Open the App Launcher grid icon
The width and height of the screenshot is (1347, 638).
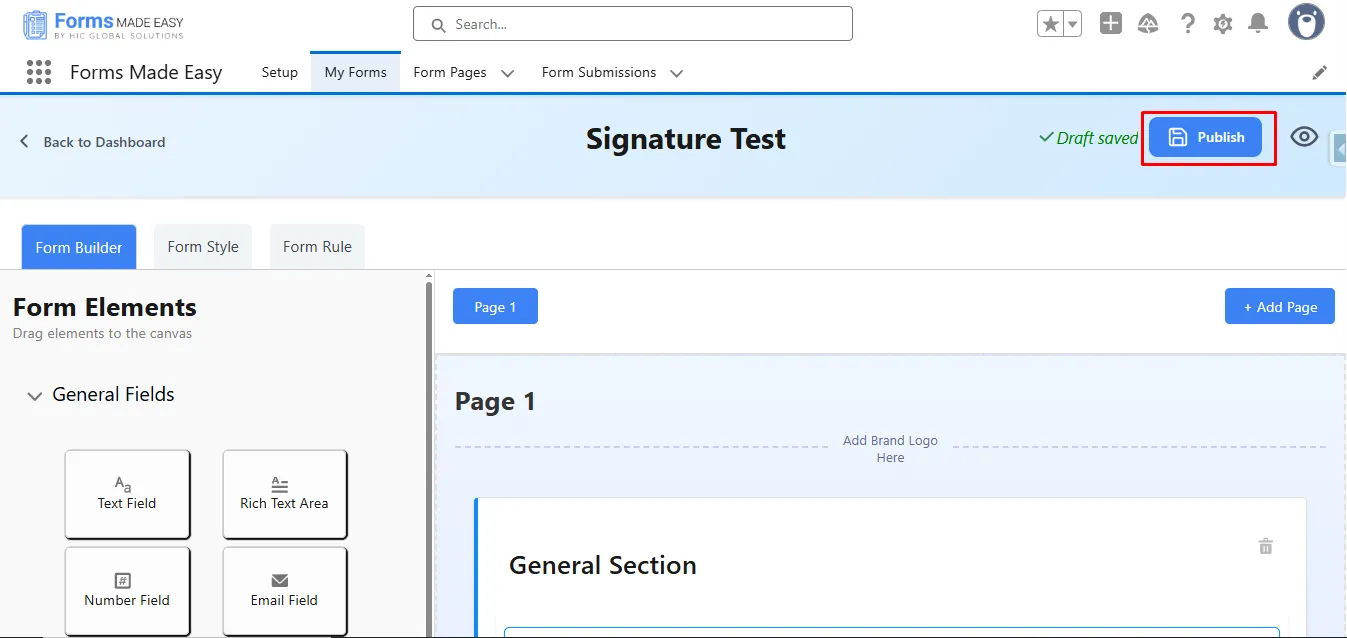coord(39,72)
